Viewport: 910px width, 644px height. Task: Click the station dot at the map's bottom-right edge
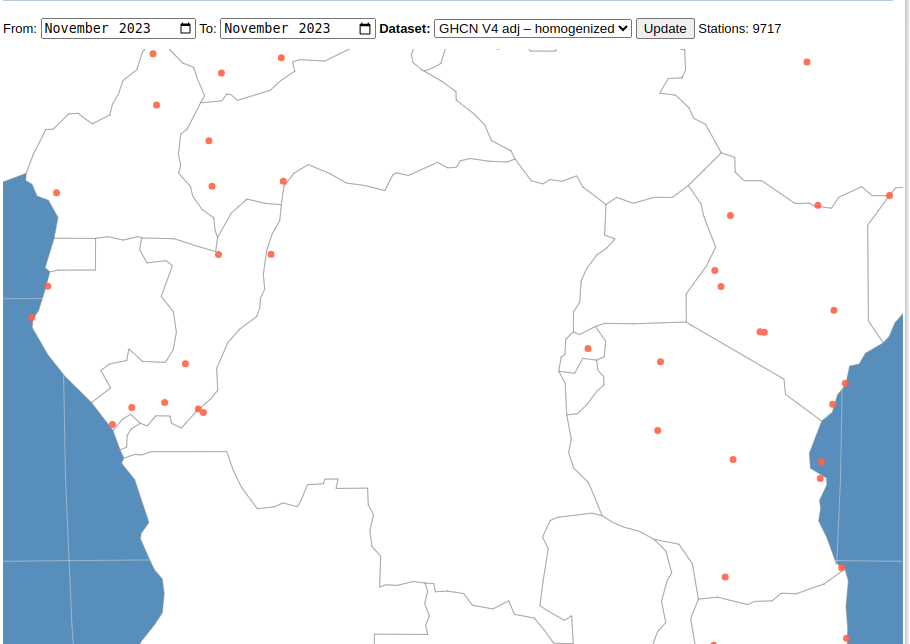point(846,638)
